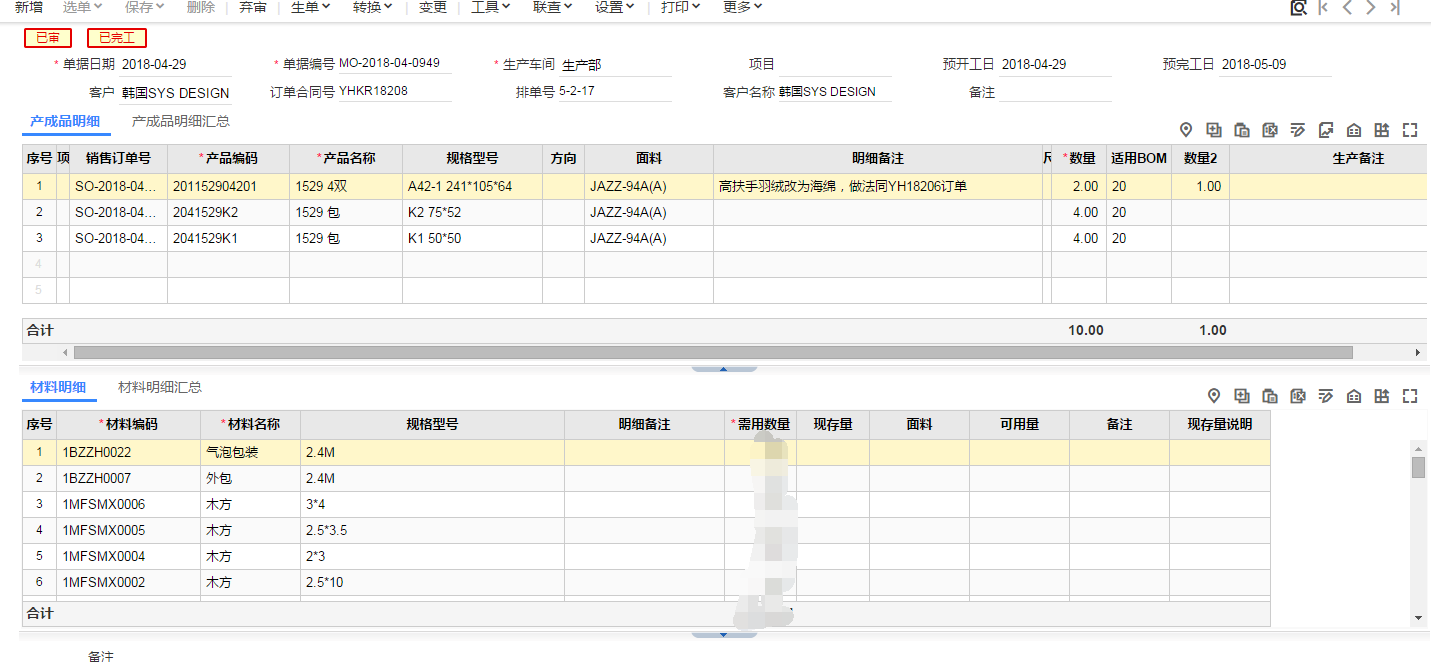Image resolution: width=1431 pixels, height=662 pixels.
Task: Click the export icon above materials table
Action: tap(1382, 396)
